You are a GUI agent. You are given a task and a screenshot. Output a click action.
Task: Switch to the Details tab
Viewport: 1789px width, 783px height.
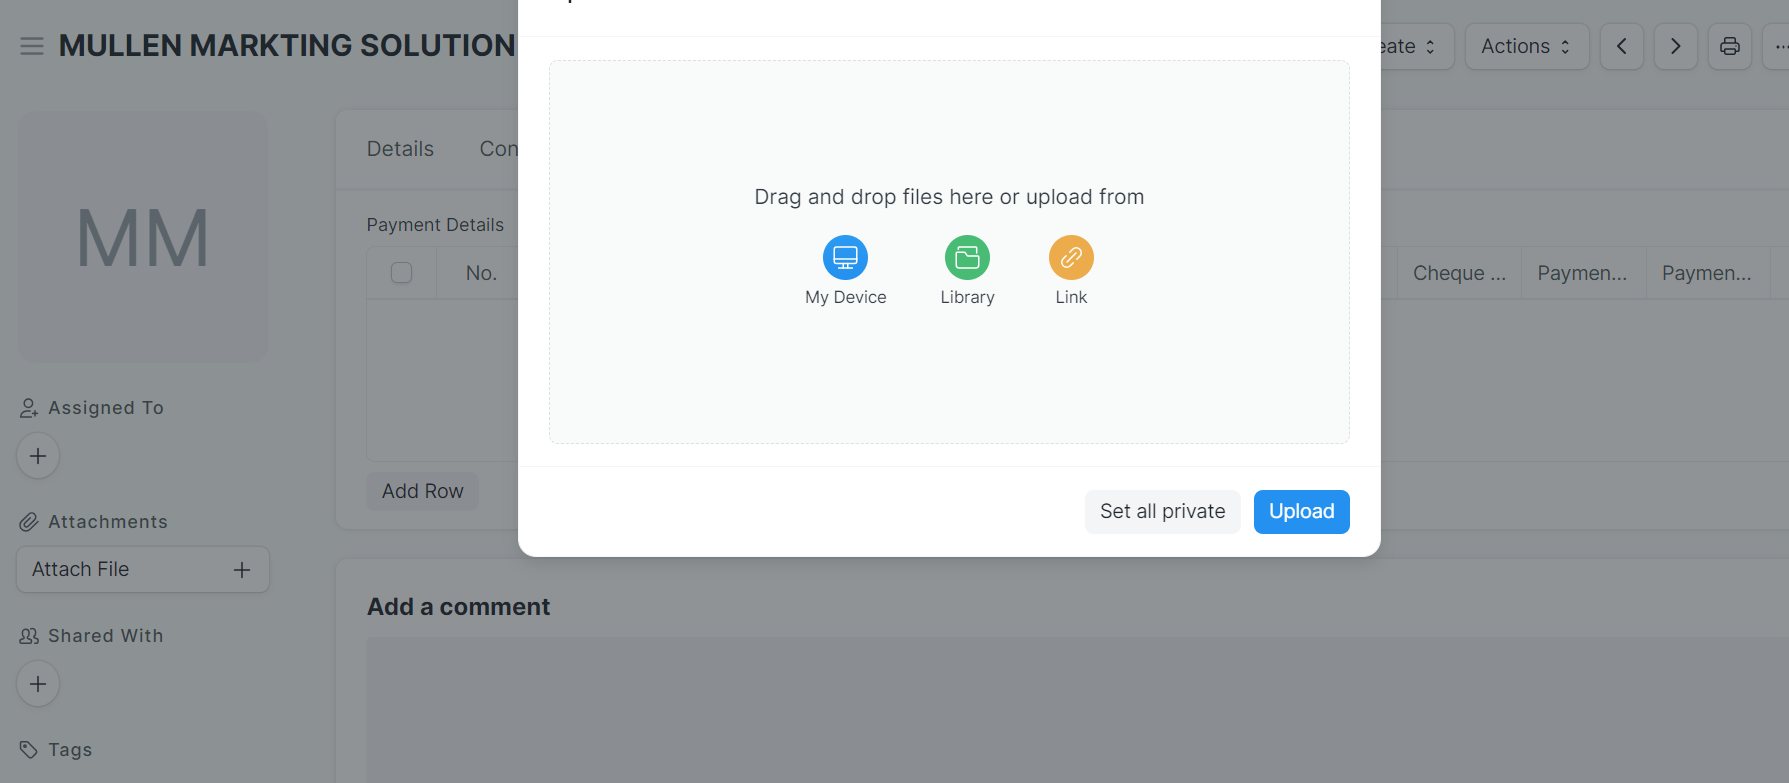[400, 149]
